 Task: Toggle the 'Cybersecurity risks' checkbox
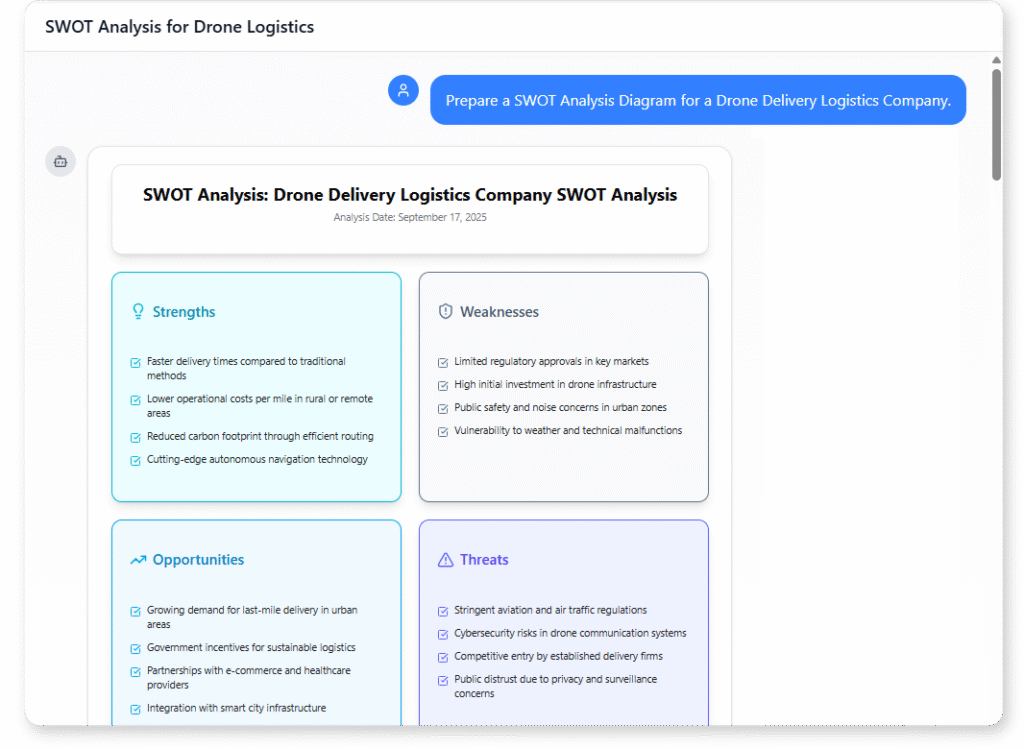pos(443,633)
